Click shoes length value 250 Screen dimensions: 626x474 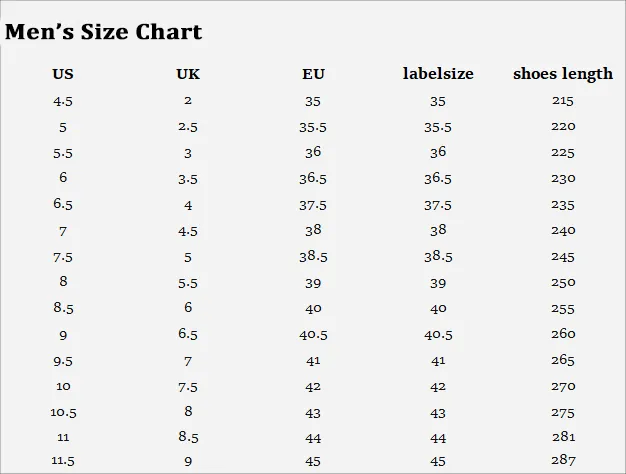coord(563,282)
